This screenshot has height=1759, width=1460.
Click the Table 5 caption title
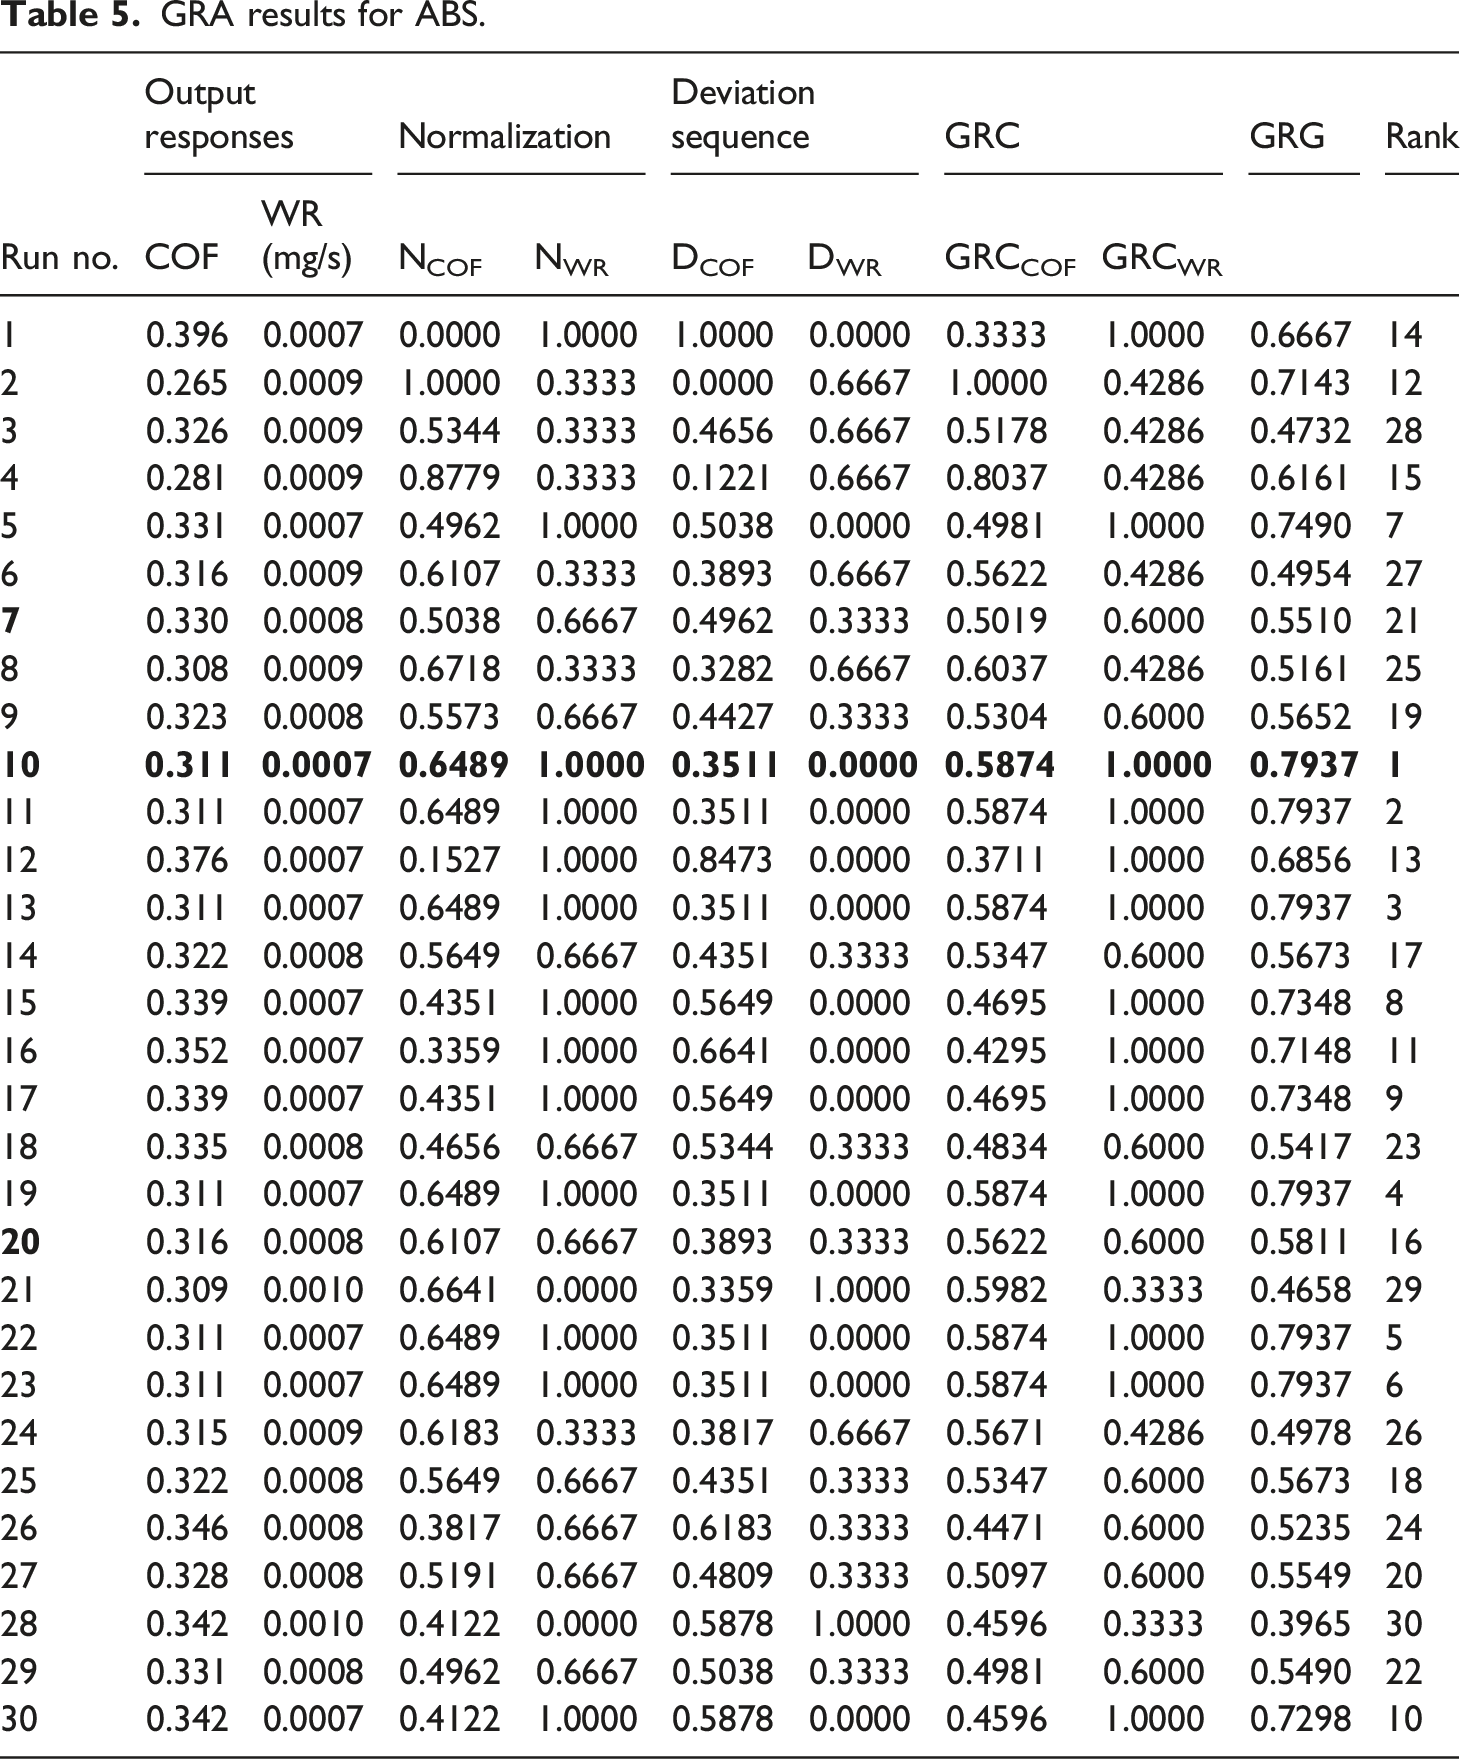243,17
